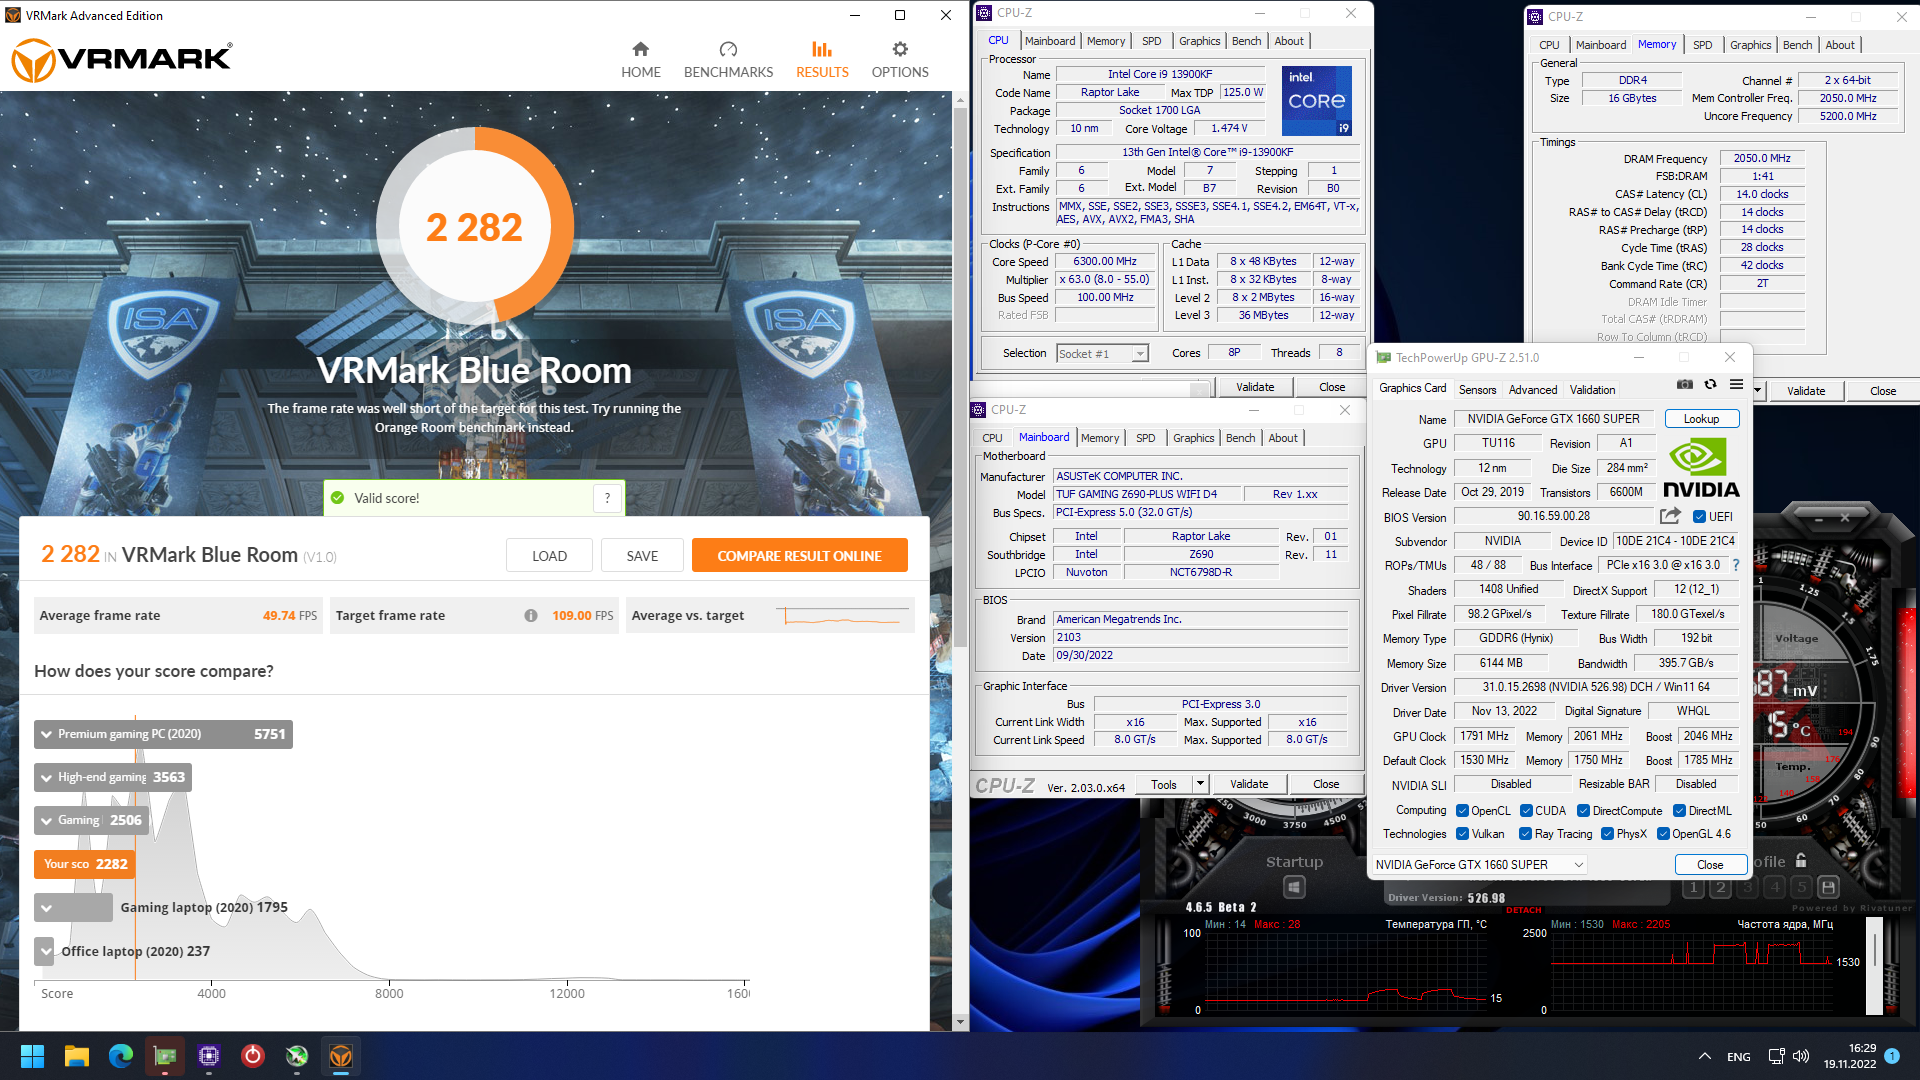This screenshot has height=1080, width=1920.
Task: Take GPU-Z screenshot with camera icon
Action: (1685, 385)
